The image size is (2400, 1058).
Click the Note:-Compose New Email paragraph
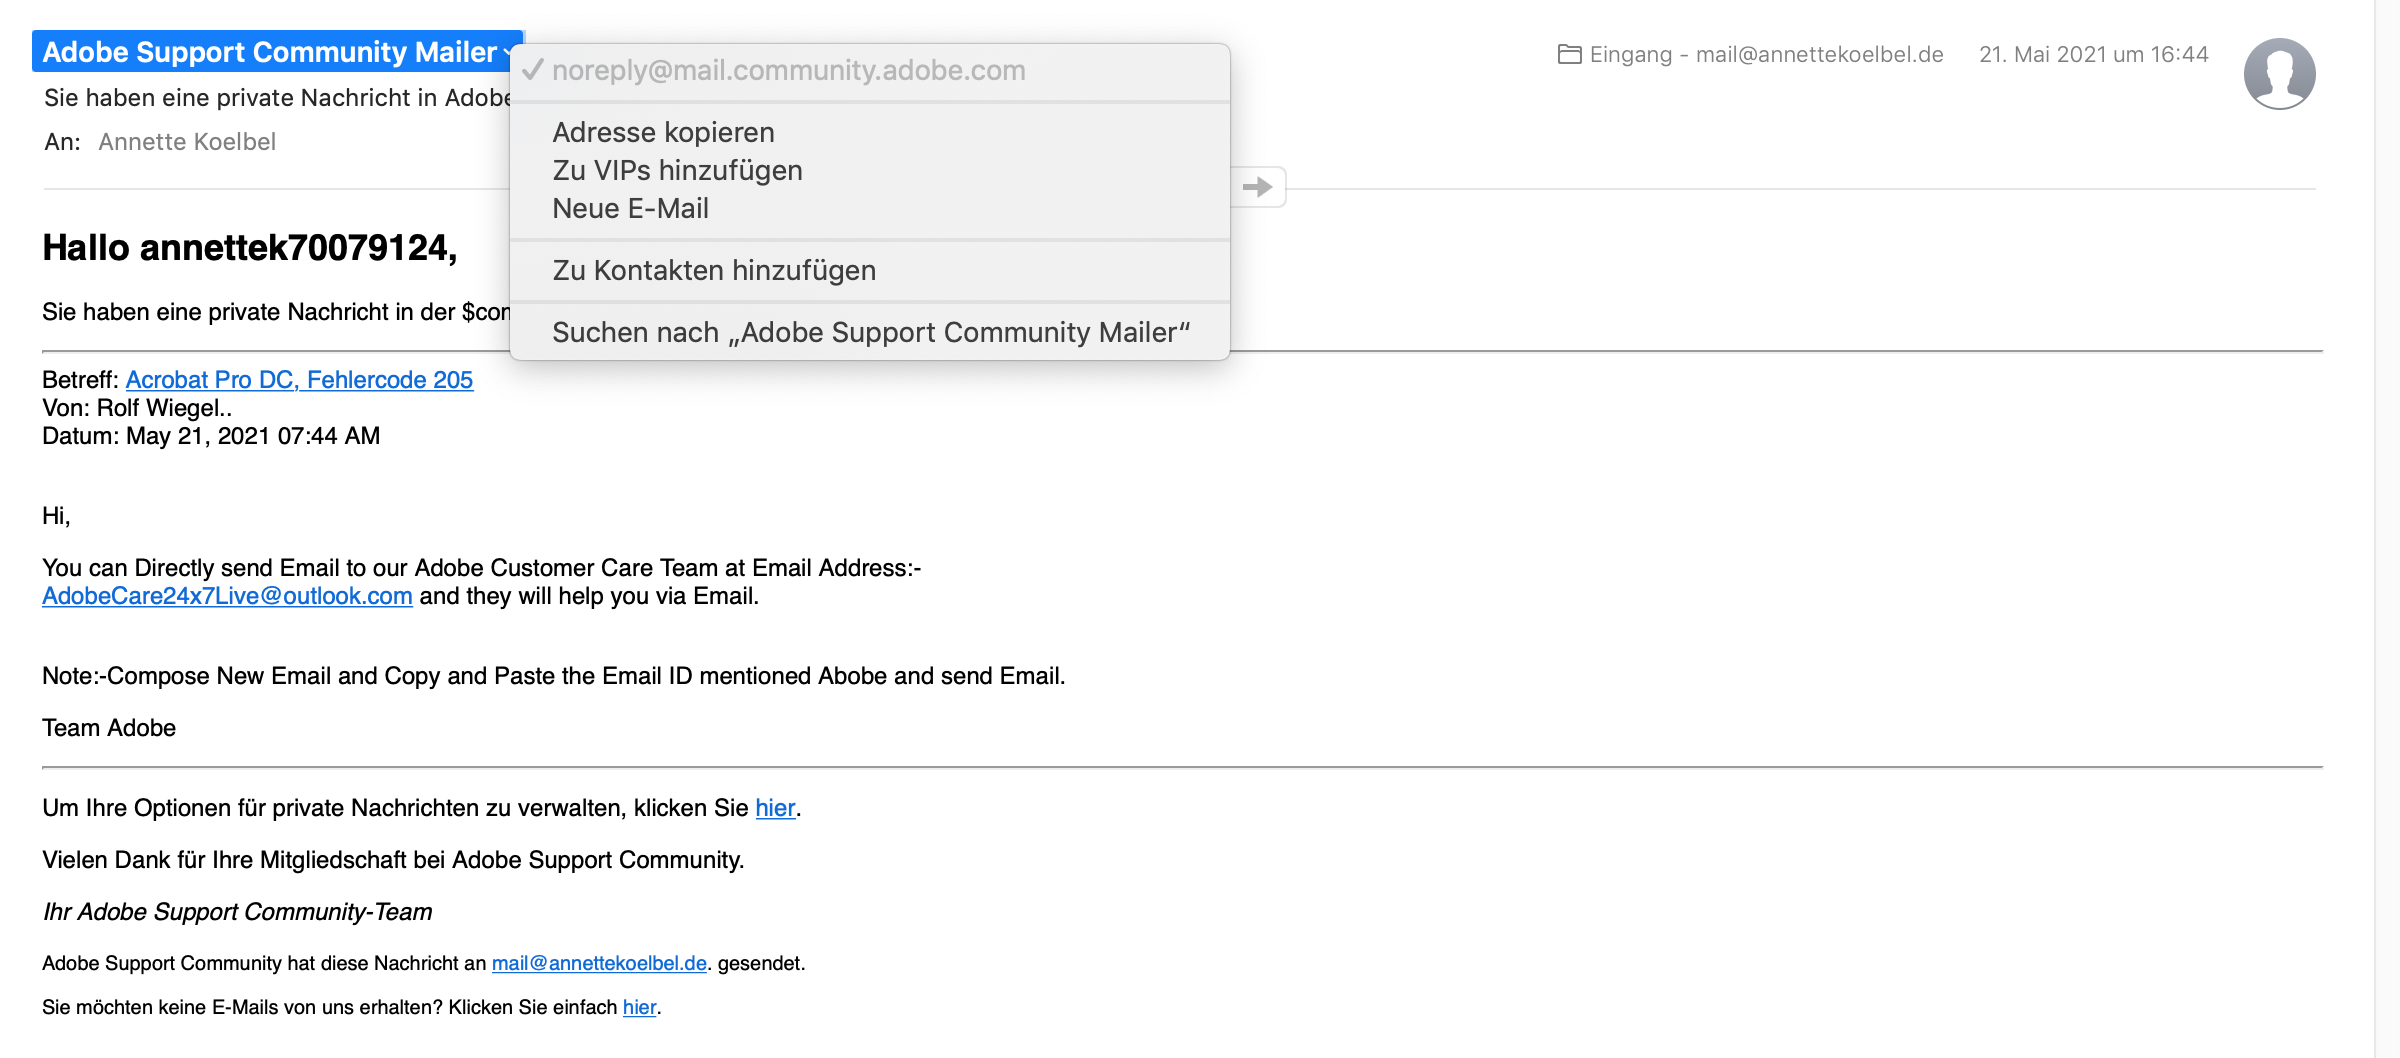pos(554,676)
